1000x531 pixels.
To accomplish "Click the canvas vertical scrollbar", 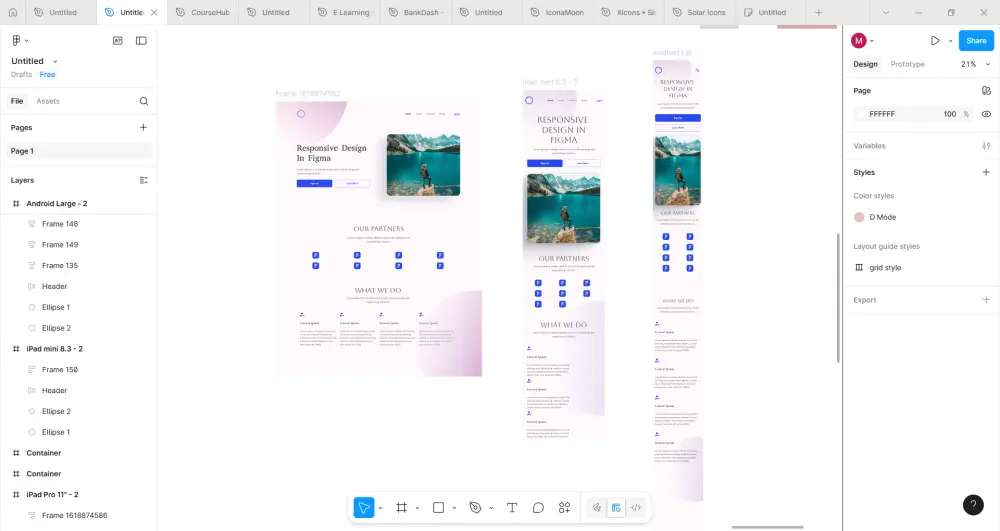I will tap(838, 298).
